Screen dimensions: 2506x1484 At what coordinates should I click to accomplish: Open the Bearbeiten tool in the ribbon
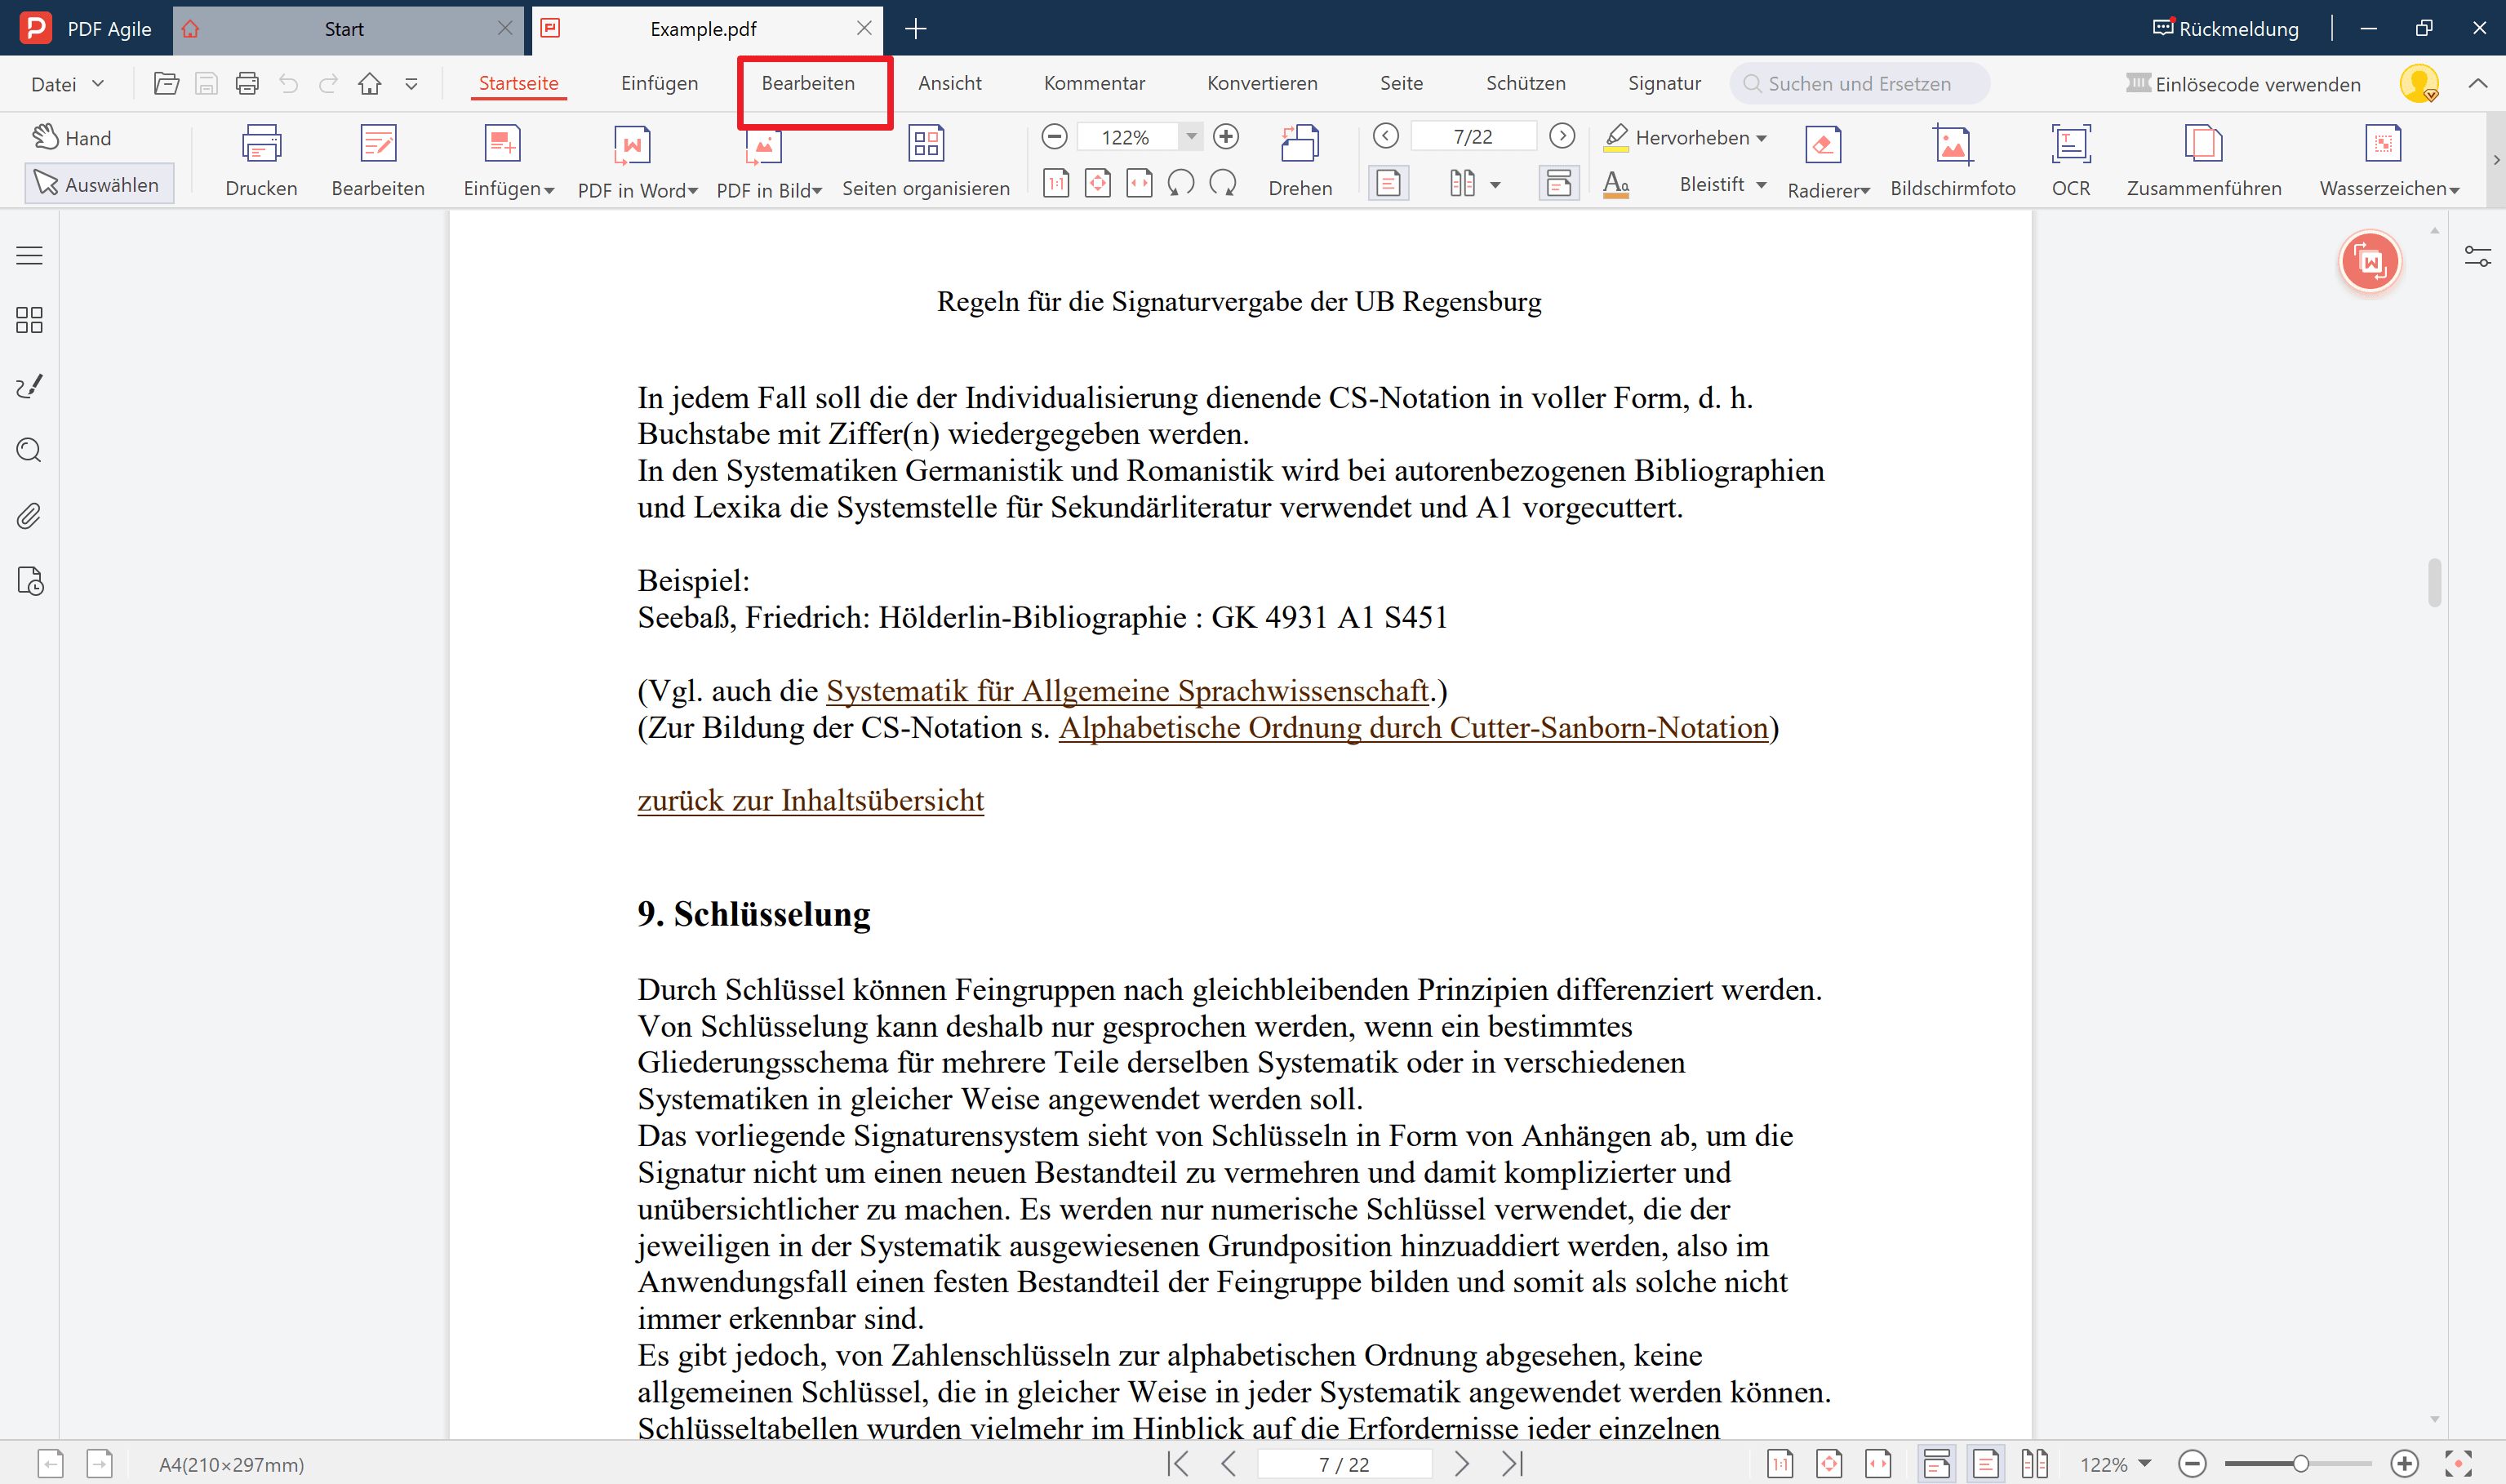[378, 160]
